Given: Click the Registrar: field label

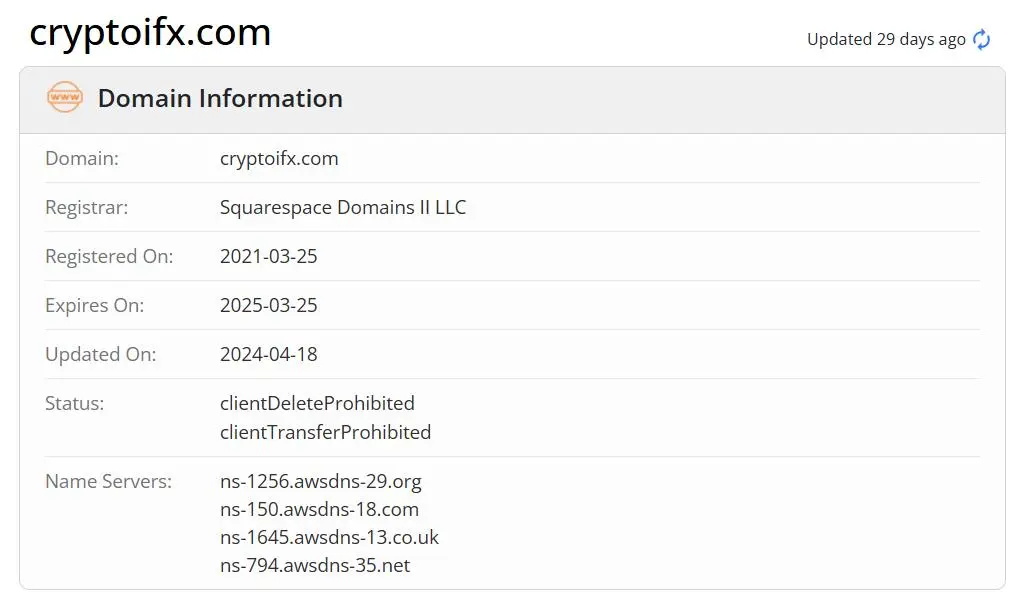Looking at the screenshot, I should coord(87,207).
